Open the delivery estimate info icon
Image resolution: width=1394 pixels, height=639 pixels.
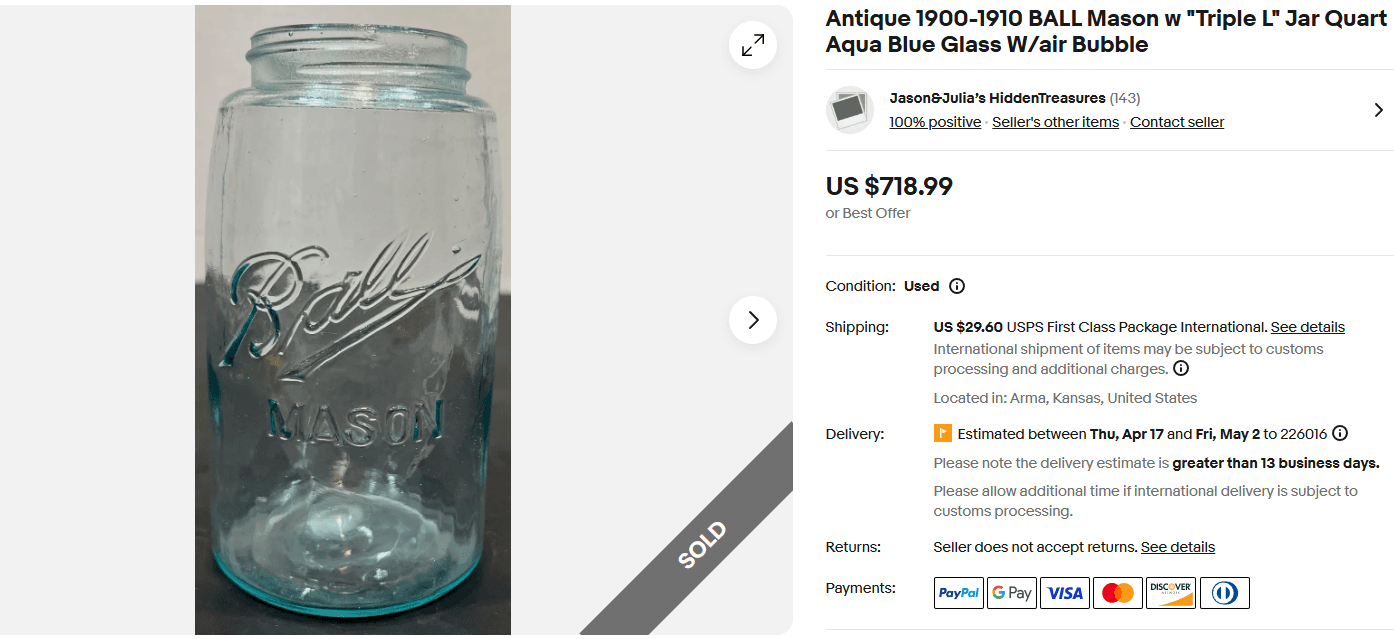click(x=1340, y=433)
